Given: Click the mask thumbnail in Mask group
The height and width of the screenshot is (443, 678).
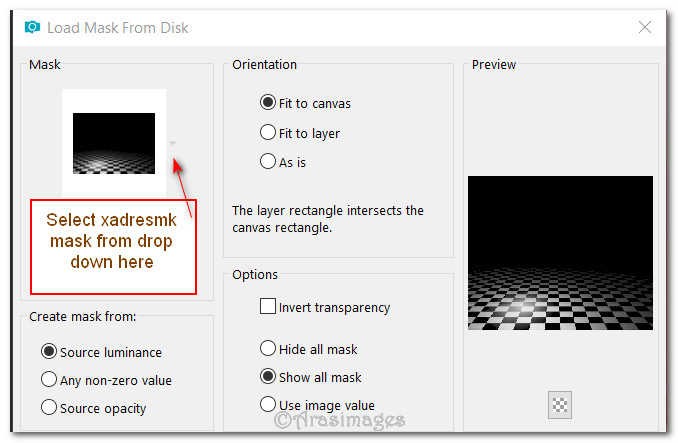Looking at the screenshot, I should pyautogui.click(x=114, y=143).
